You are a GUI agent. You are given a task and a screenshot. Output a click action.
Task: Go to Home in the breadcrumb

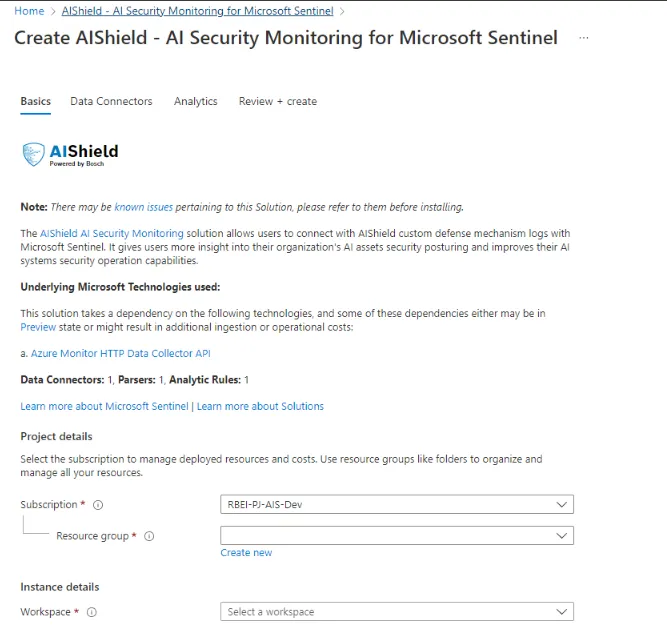[x=29, y=11]
